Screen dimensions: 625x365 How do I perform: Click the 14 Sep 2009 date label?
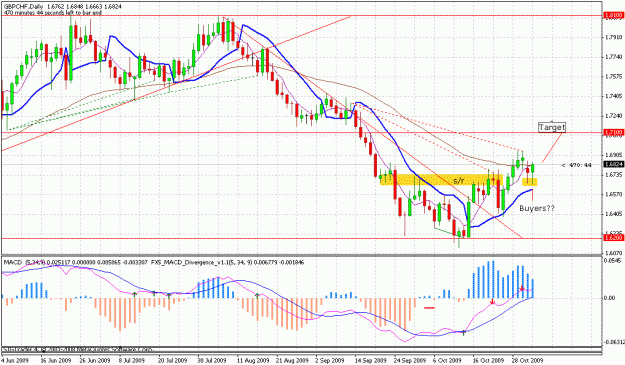(371, 361)
